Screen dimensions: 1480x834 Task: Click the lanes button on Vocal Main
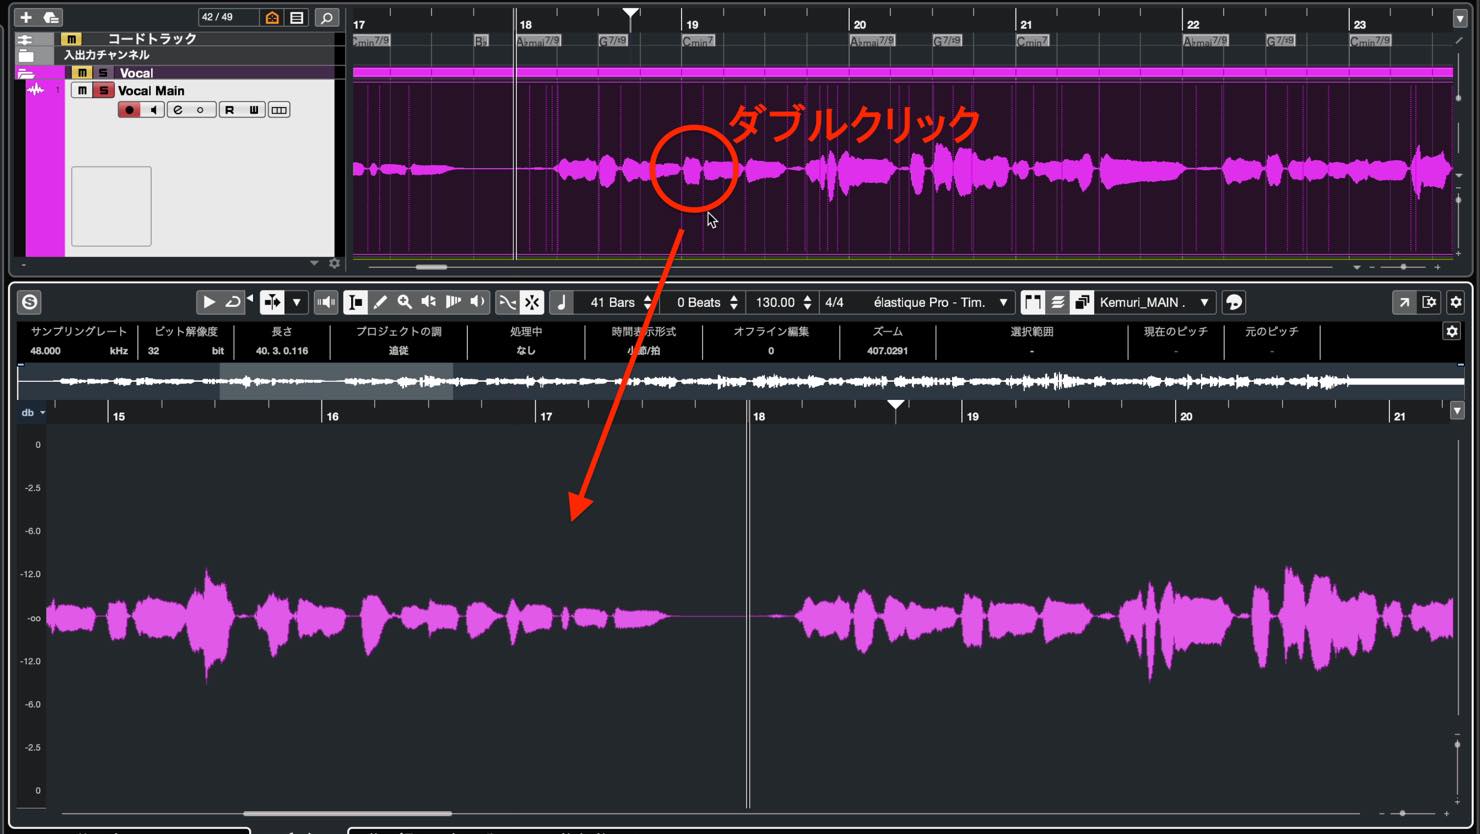point(279,110)
